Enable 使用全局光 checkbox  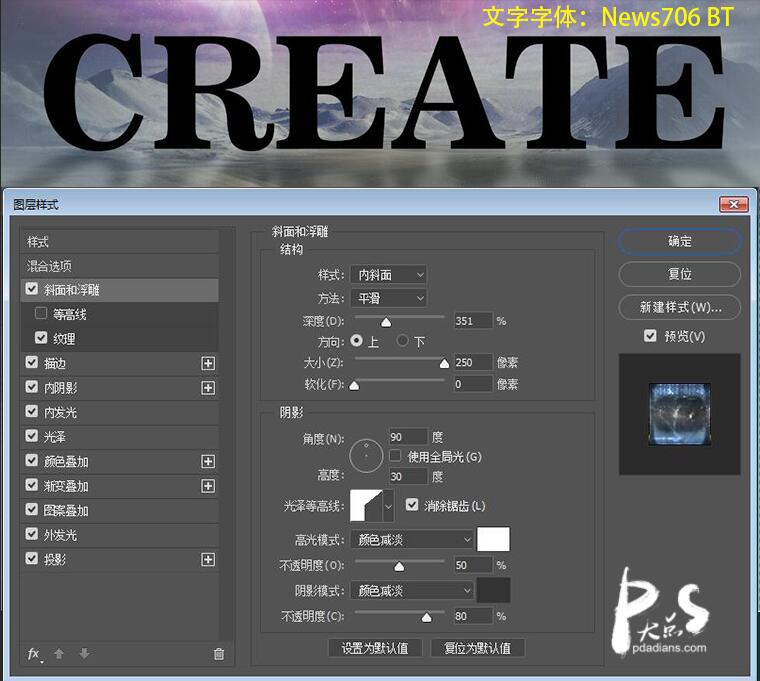pyautogui.click(x=396, y=456)
